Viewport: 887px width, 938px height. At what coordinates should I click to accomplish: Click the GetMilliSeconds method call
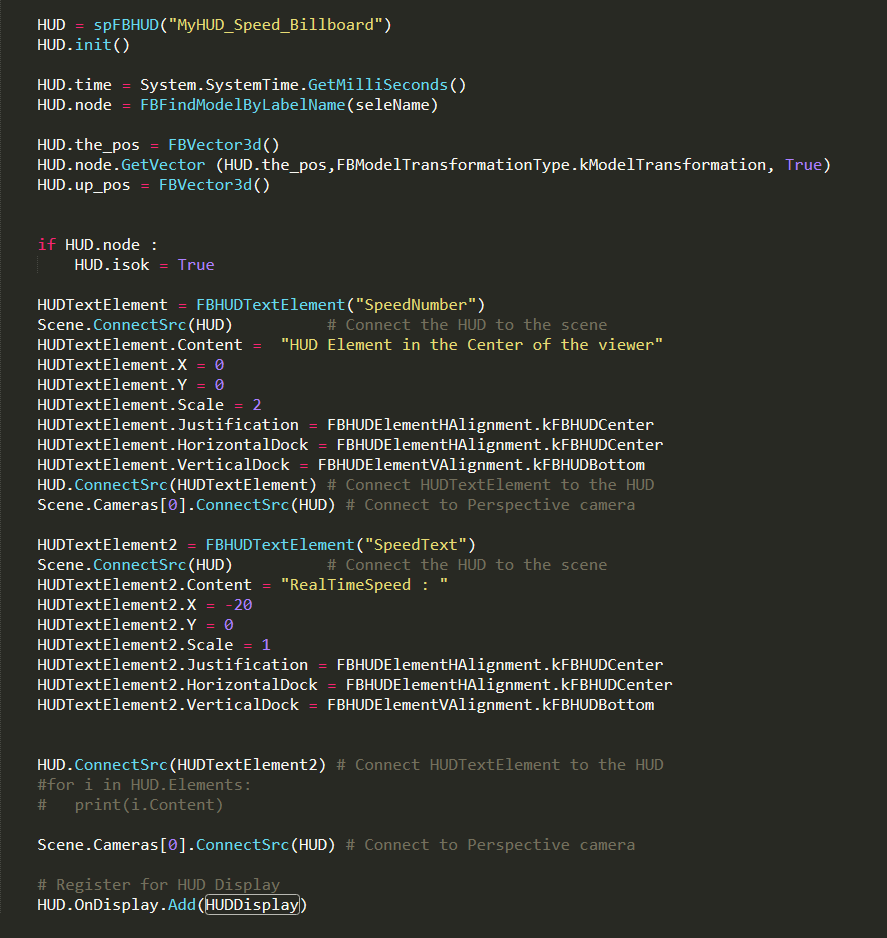[386, 85]
